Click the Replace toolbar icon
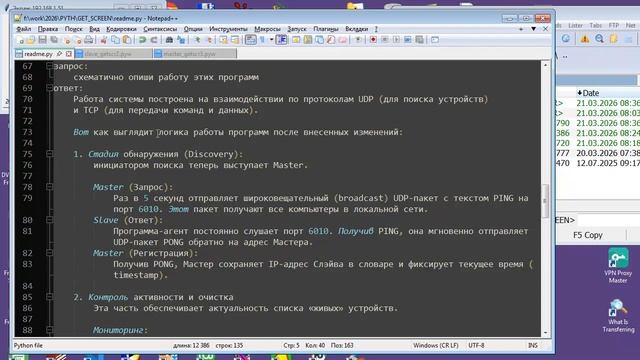 [x=181, y=40]
